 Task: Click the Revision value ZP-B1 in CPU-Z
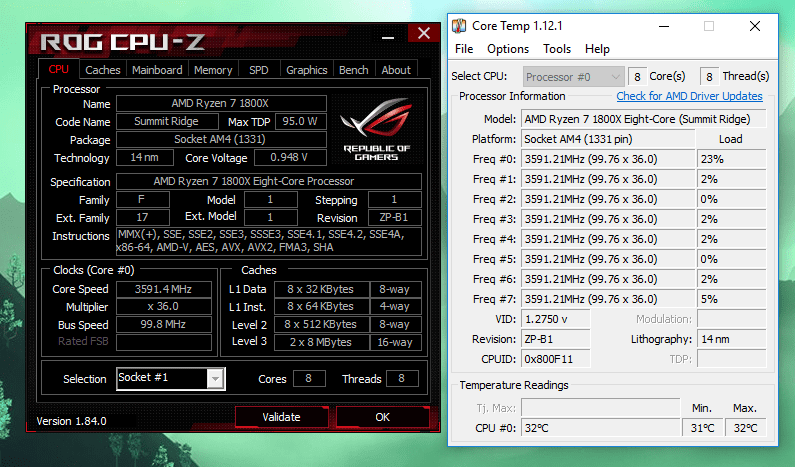point(394,218)
